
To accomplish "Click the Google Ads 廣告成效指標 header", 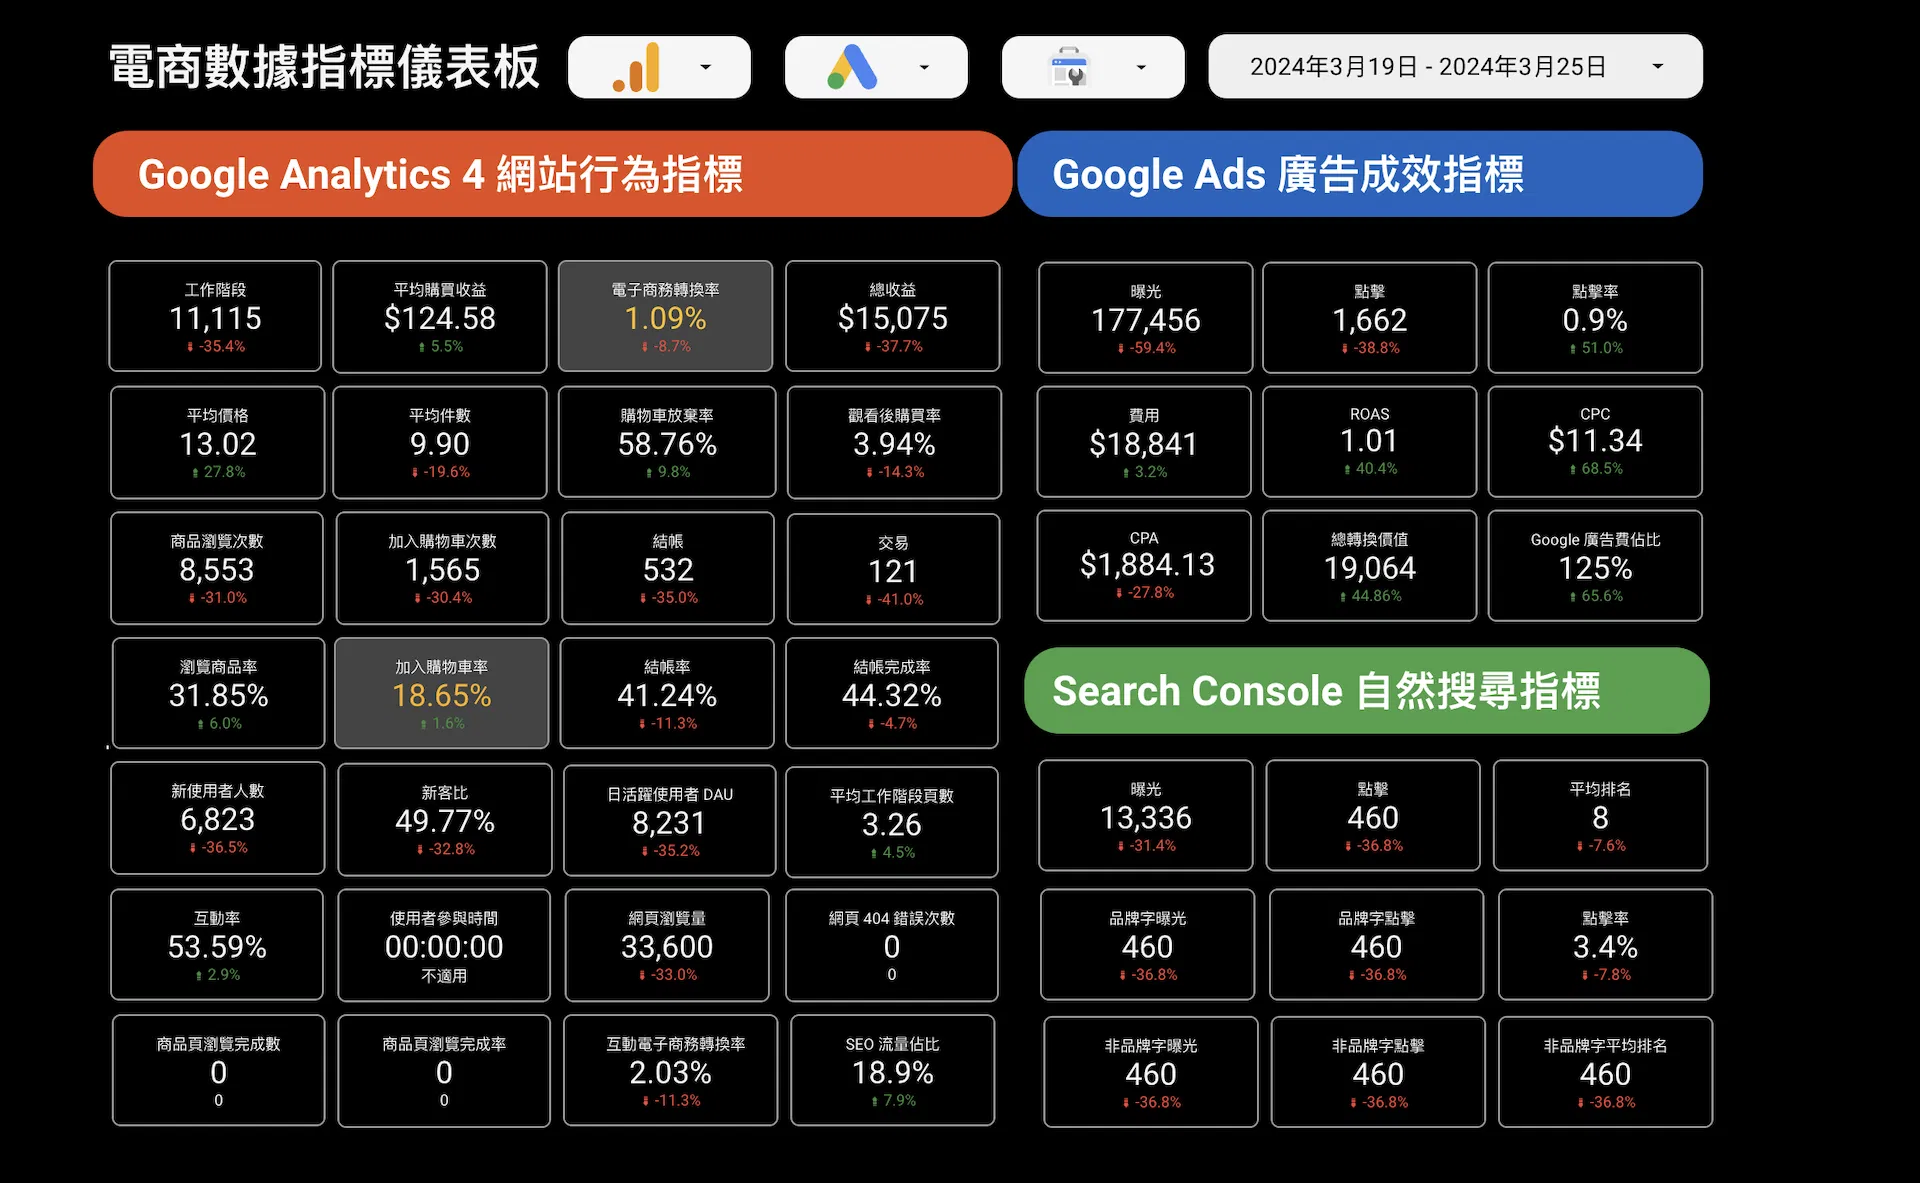I will tap(1360, 174).
